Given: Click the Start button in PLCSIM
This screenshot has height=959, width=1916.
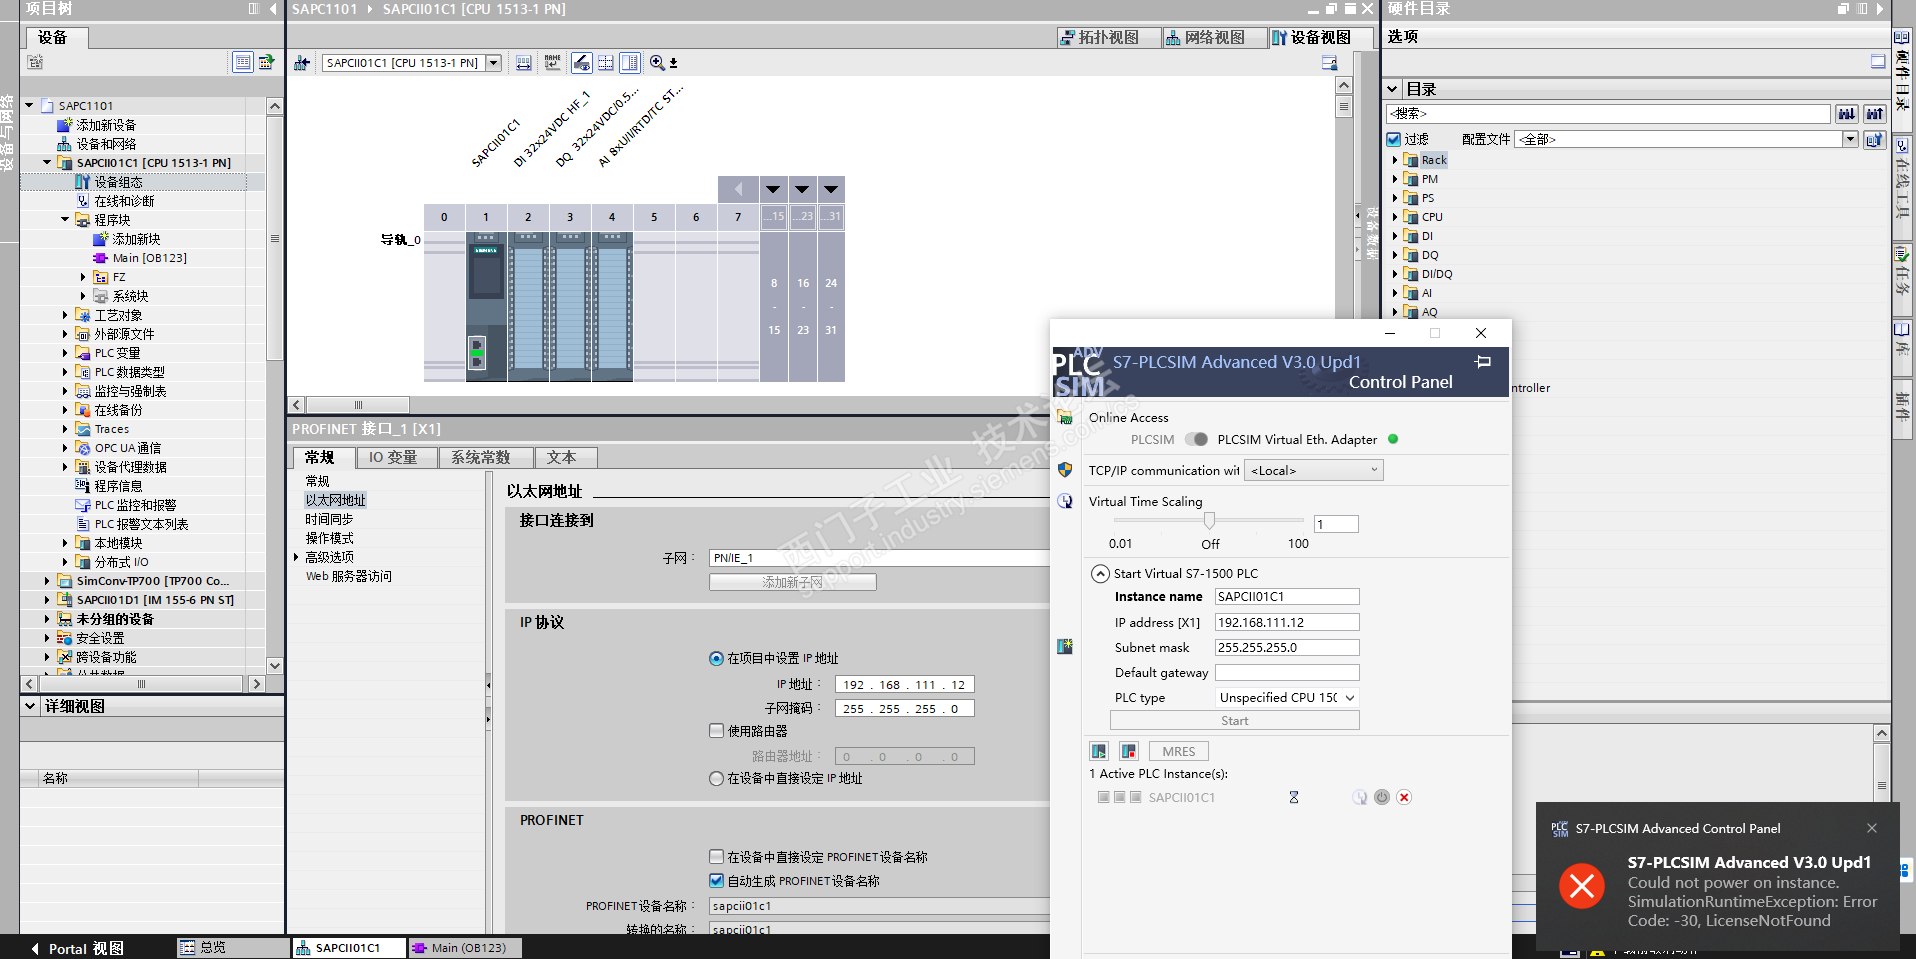Looking at the screenshot, I should (1235, 721).
